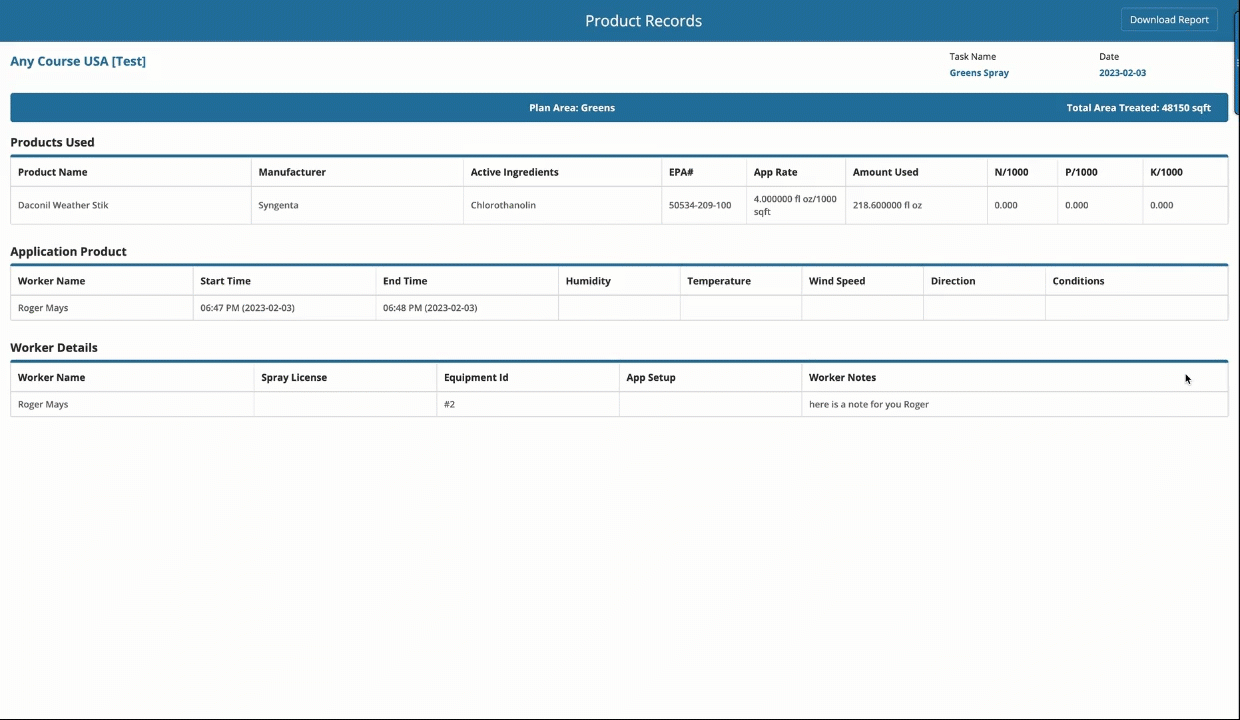Screen dimensions: 1240x720
Task: Click the Amount Used column header
Action: click(x=885, y=172)
